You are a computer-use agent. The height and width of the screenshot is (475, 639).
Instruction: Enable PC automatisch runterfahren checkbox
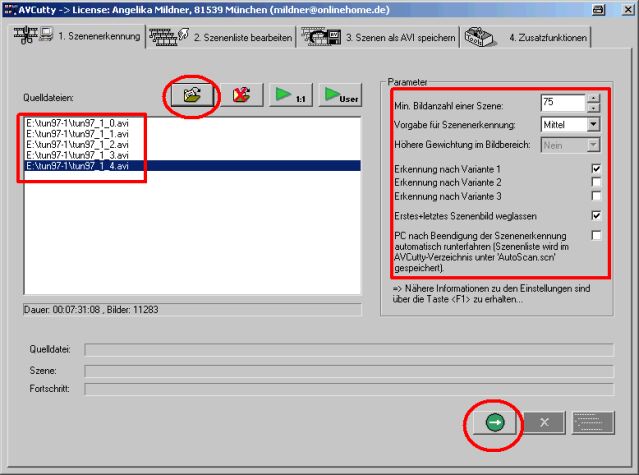[596, 235]
